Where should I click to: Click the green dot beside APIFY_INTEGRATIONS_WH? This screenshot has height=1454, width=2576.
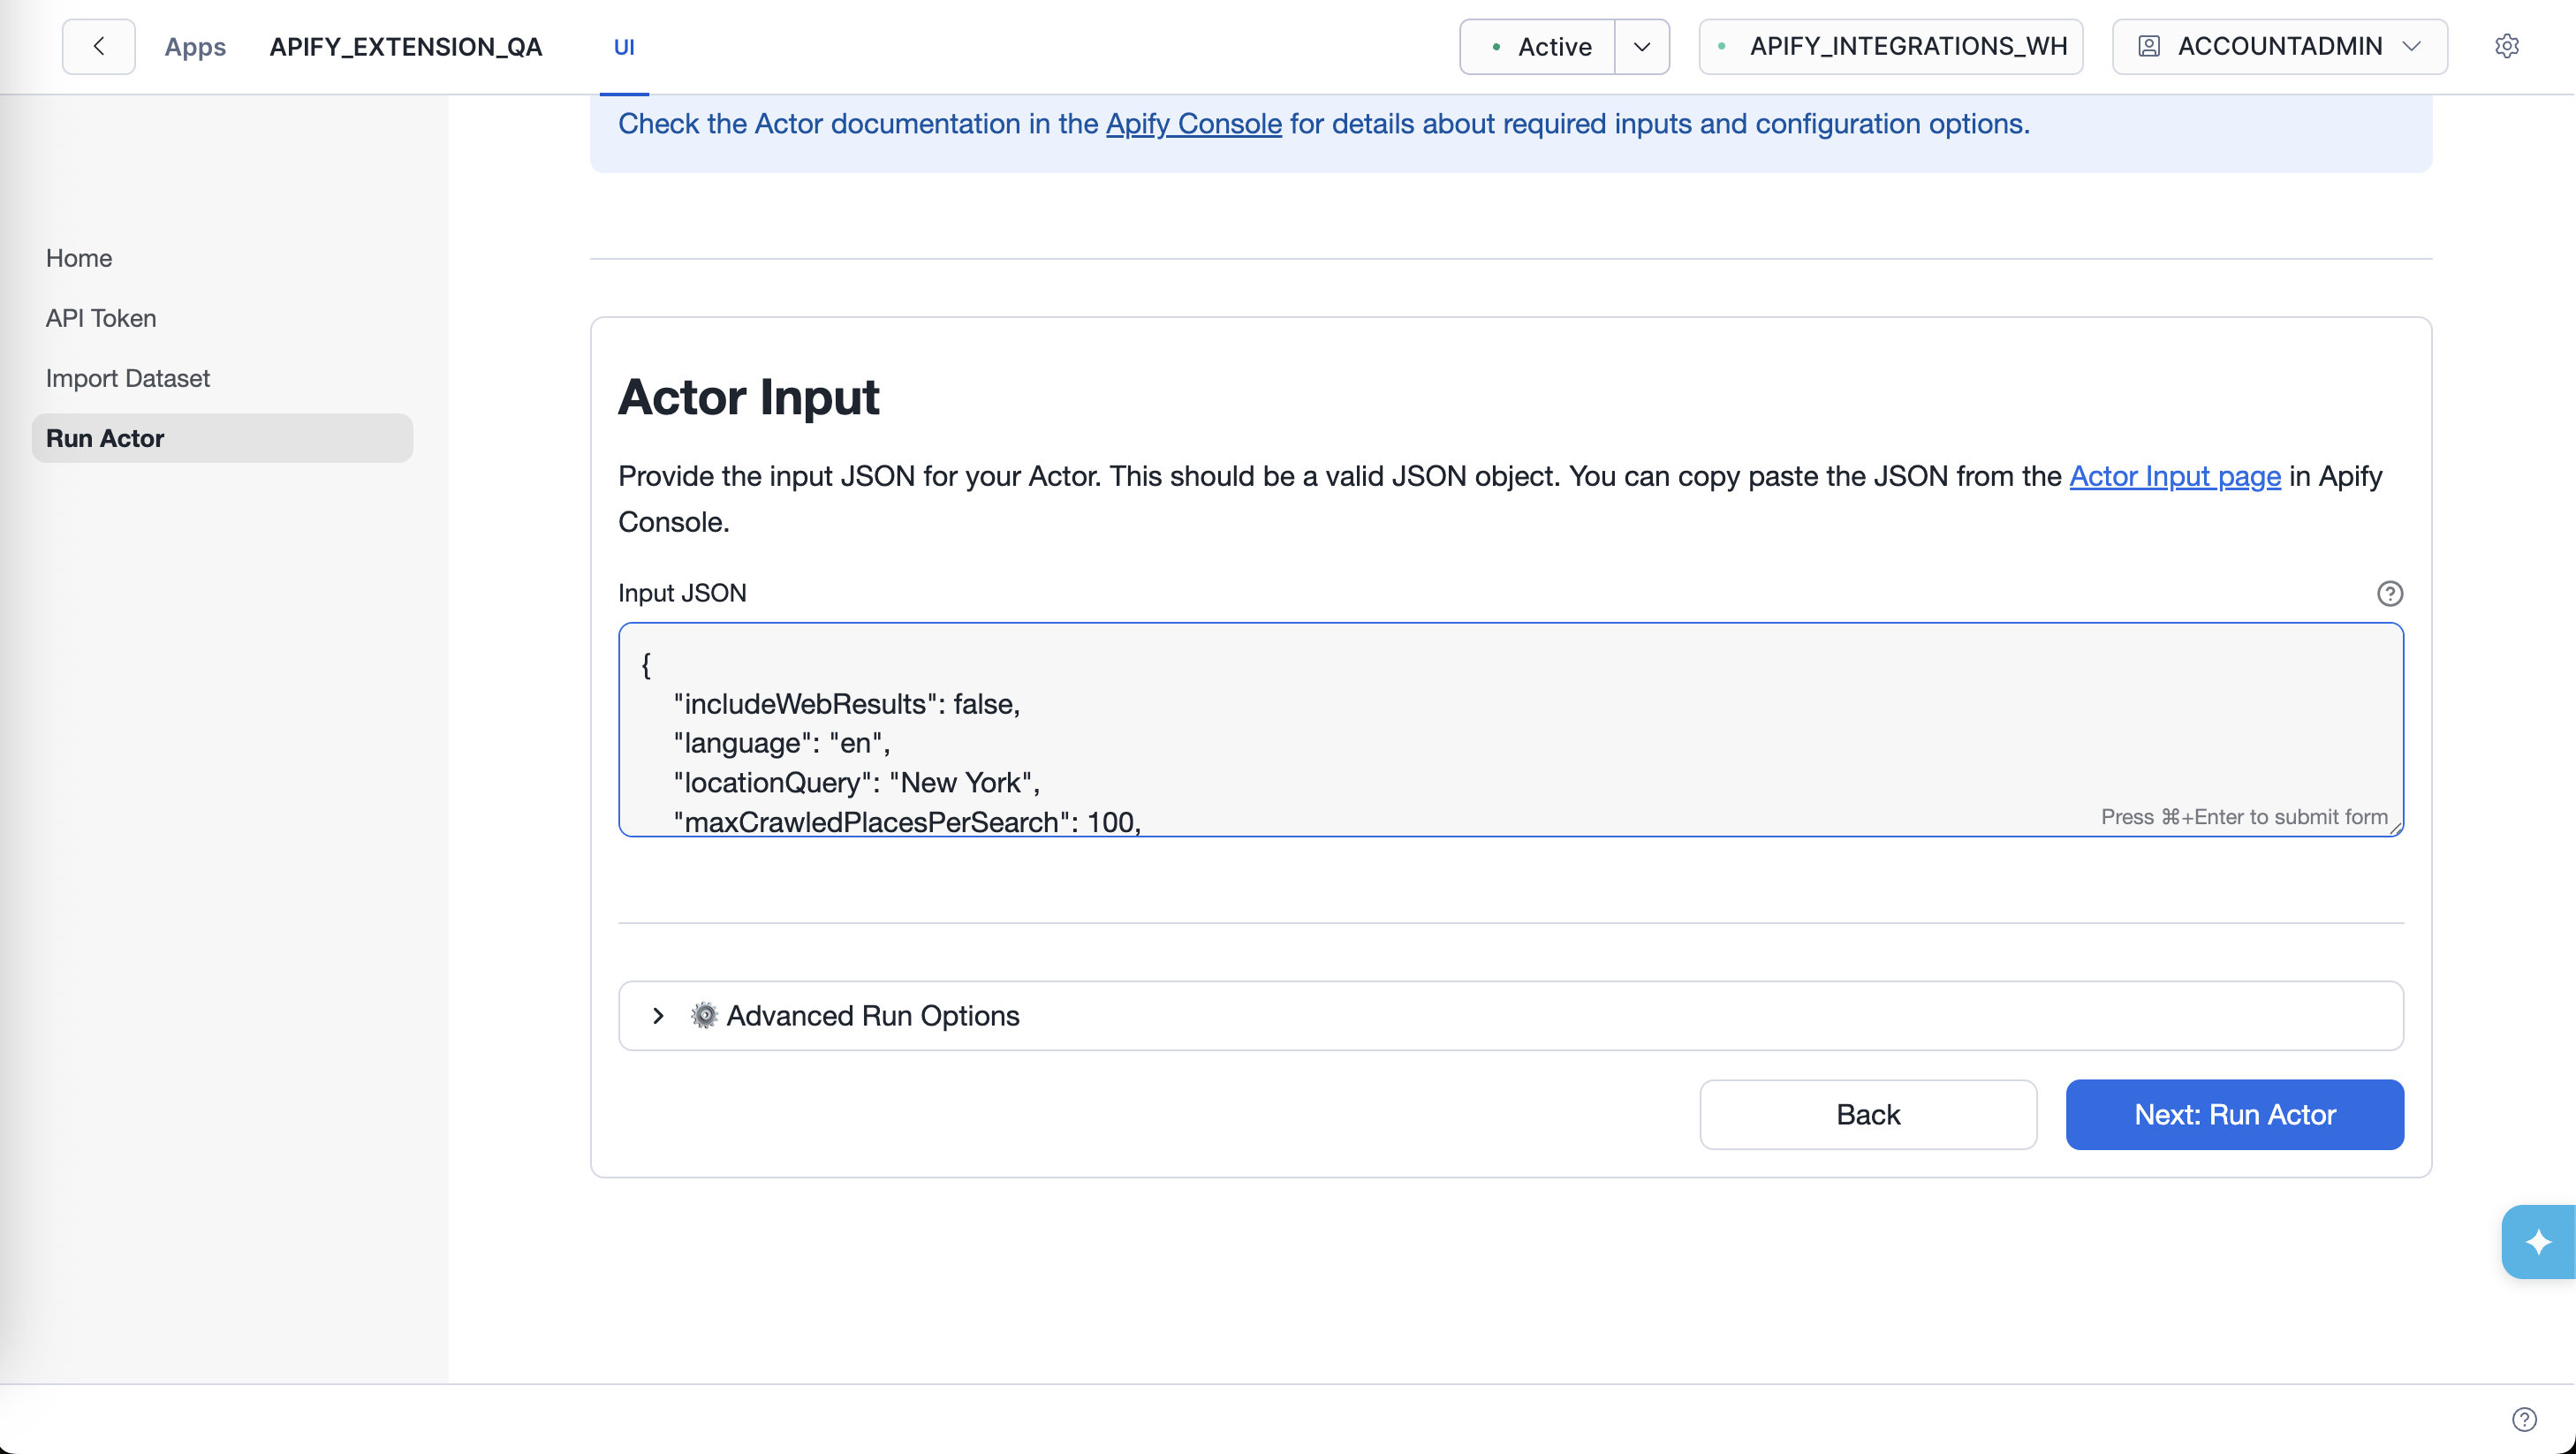tap(1722, 46)
